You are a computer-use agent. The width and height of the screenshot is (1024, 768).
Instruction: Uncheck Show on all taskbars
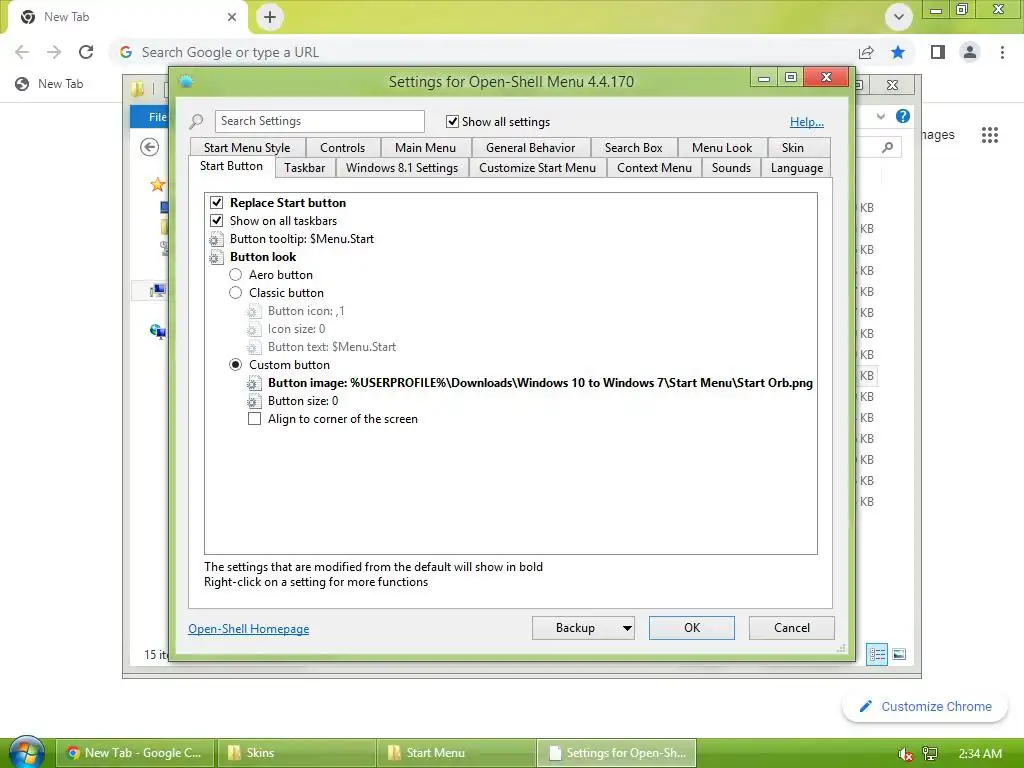(x=217, y=221)
